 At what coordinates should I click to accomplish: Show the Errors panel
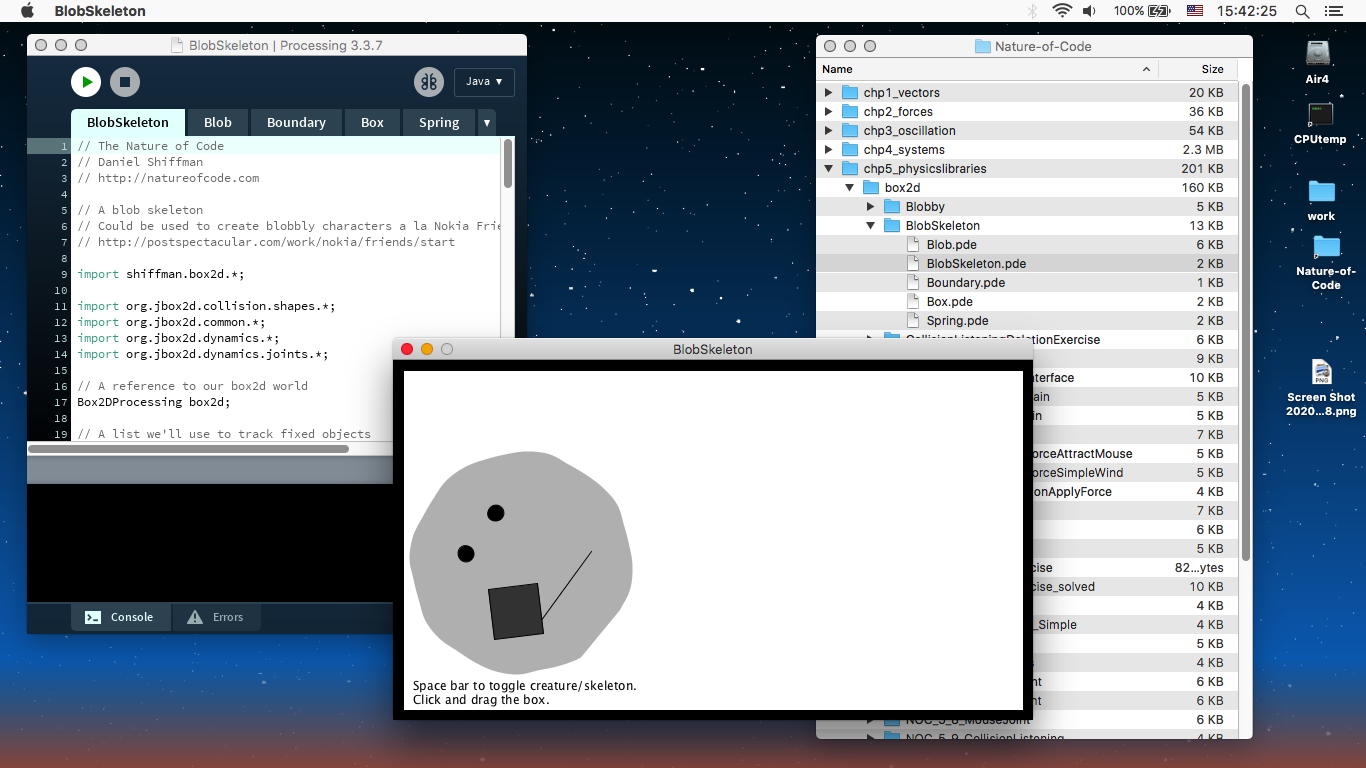pos(216,617)
